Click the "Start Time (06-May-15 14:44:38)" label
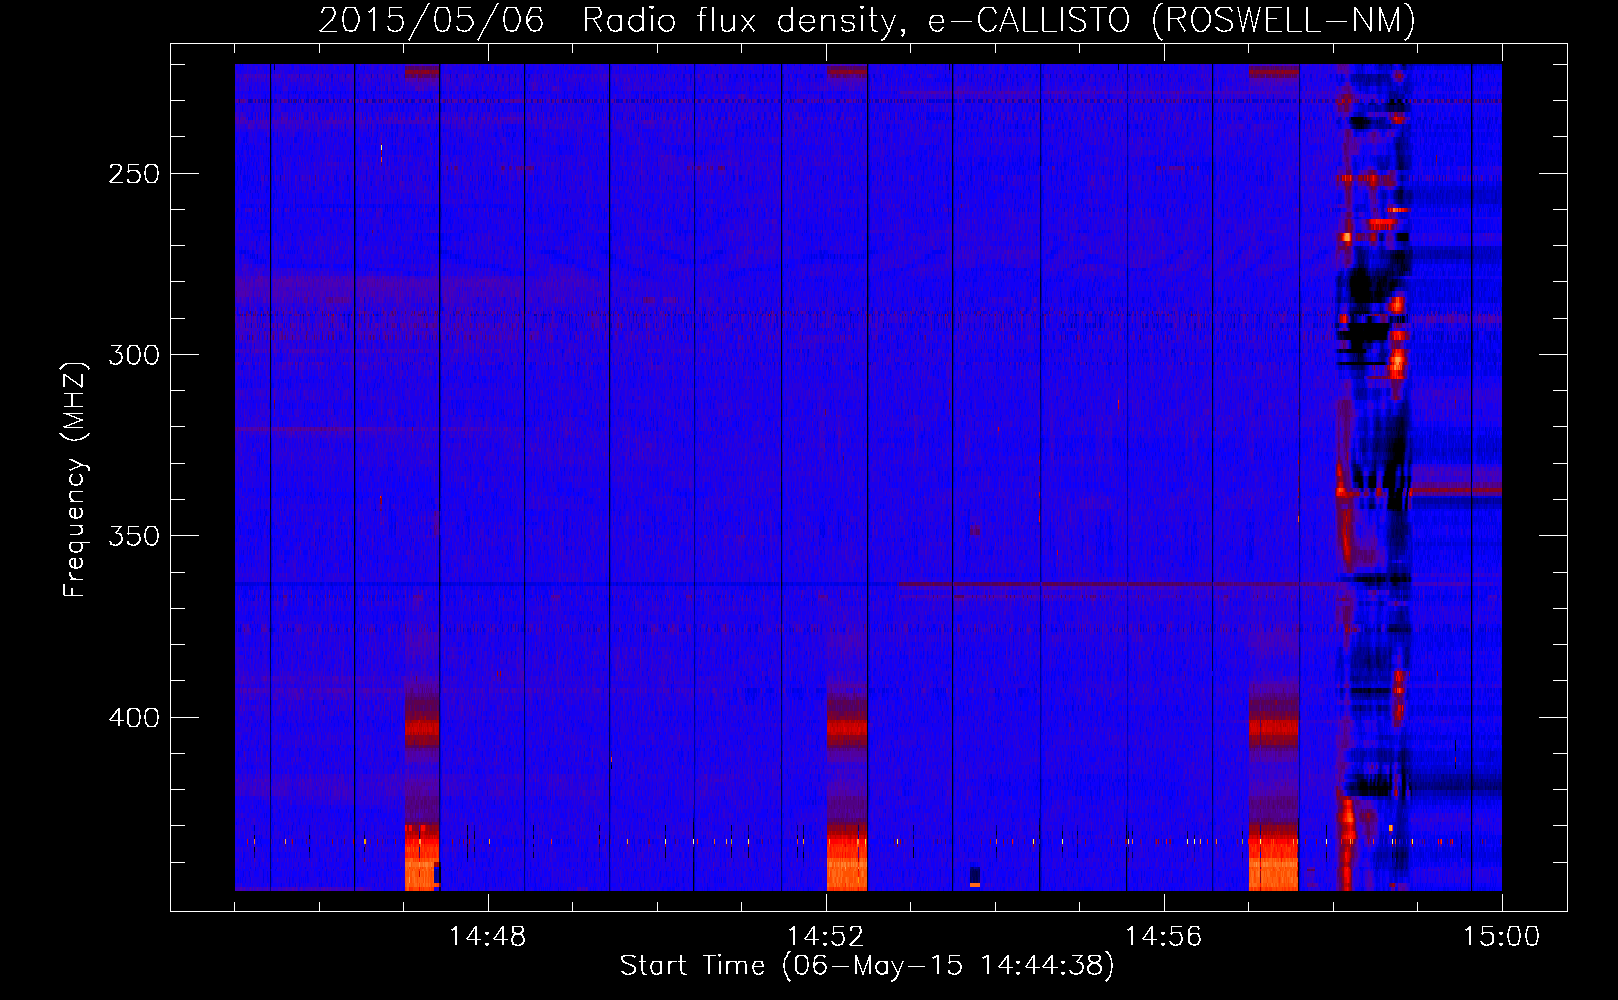The height and width of the screenshot is (1000, 1618). 867,966
